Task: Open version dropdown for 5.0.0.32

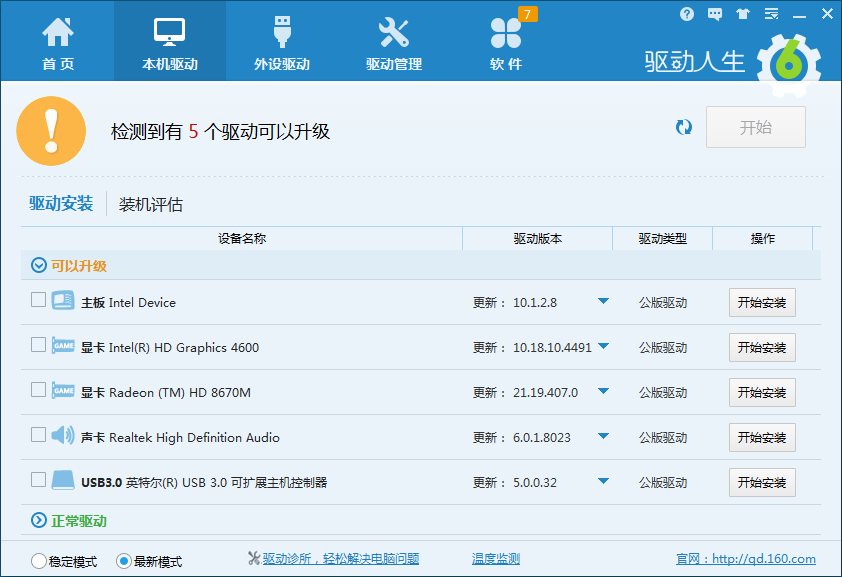Action: [603, 481]
